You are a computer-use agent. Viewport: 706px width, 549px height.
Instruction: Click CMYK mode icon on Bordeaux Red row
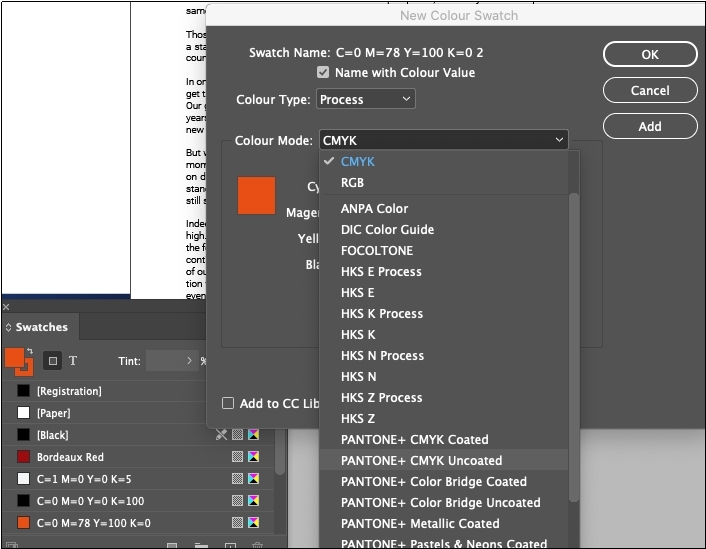253,457
